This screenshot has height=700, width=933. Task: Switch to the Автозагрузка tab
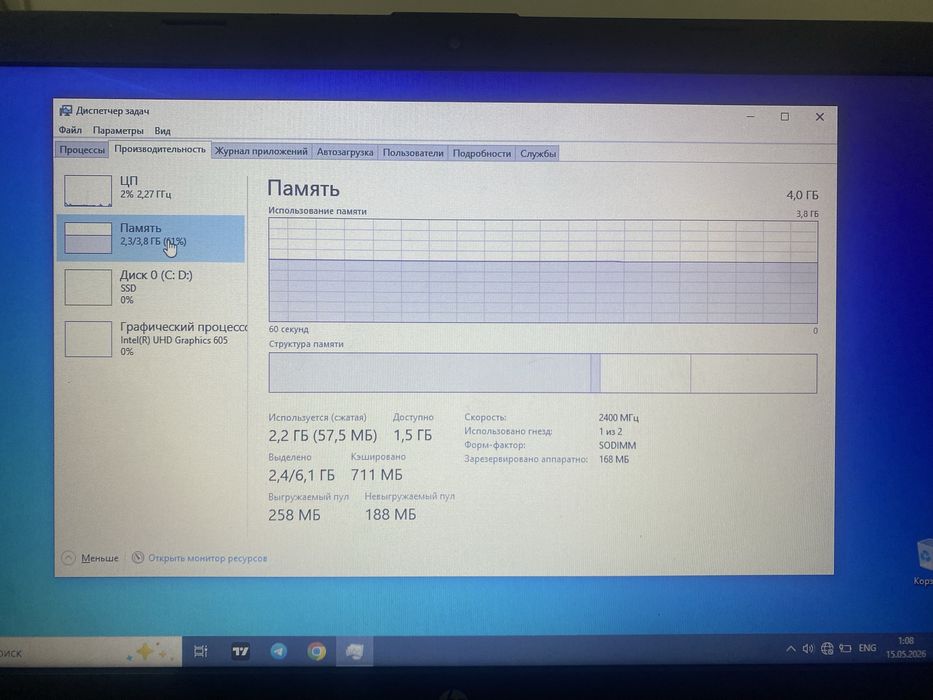point(345,152)
